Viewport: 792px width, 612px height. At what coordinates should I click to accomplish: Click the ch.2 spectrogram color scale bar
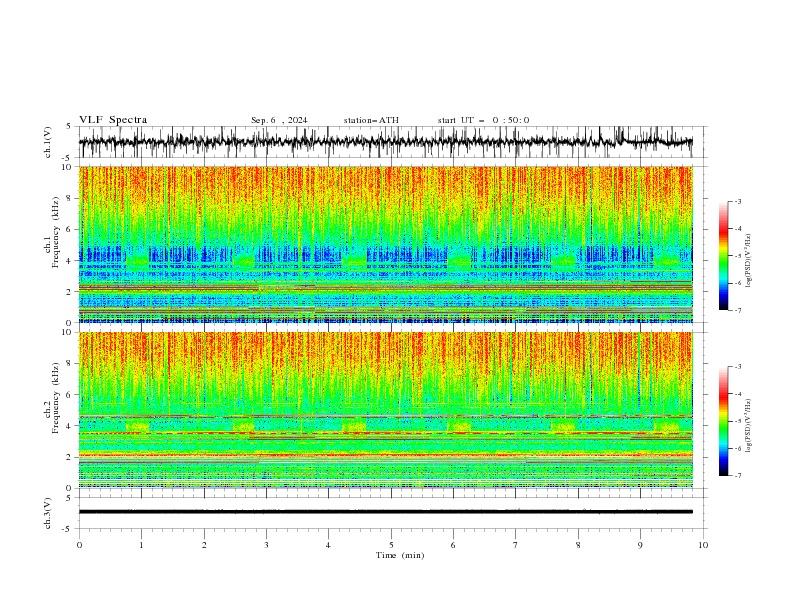click(723, 421)
